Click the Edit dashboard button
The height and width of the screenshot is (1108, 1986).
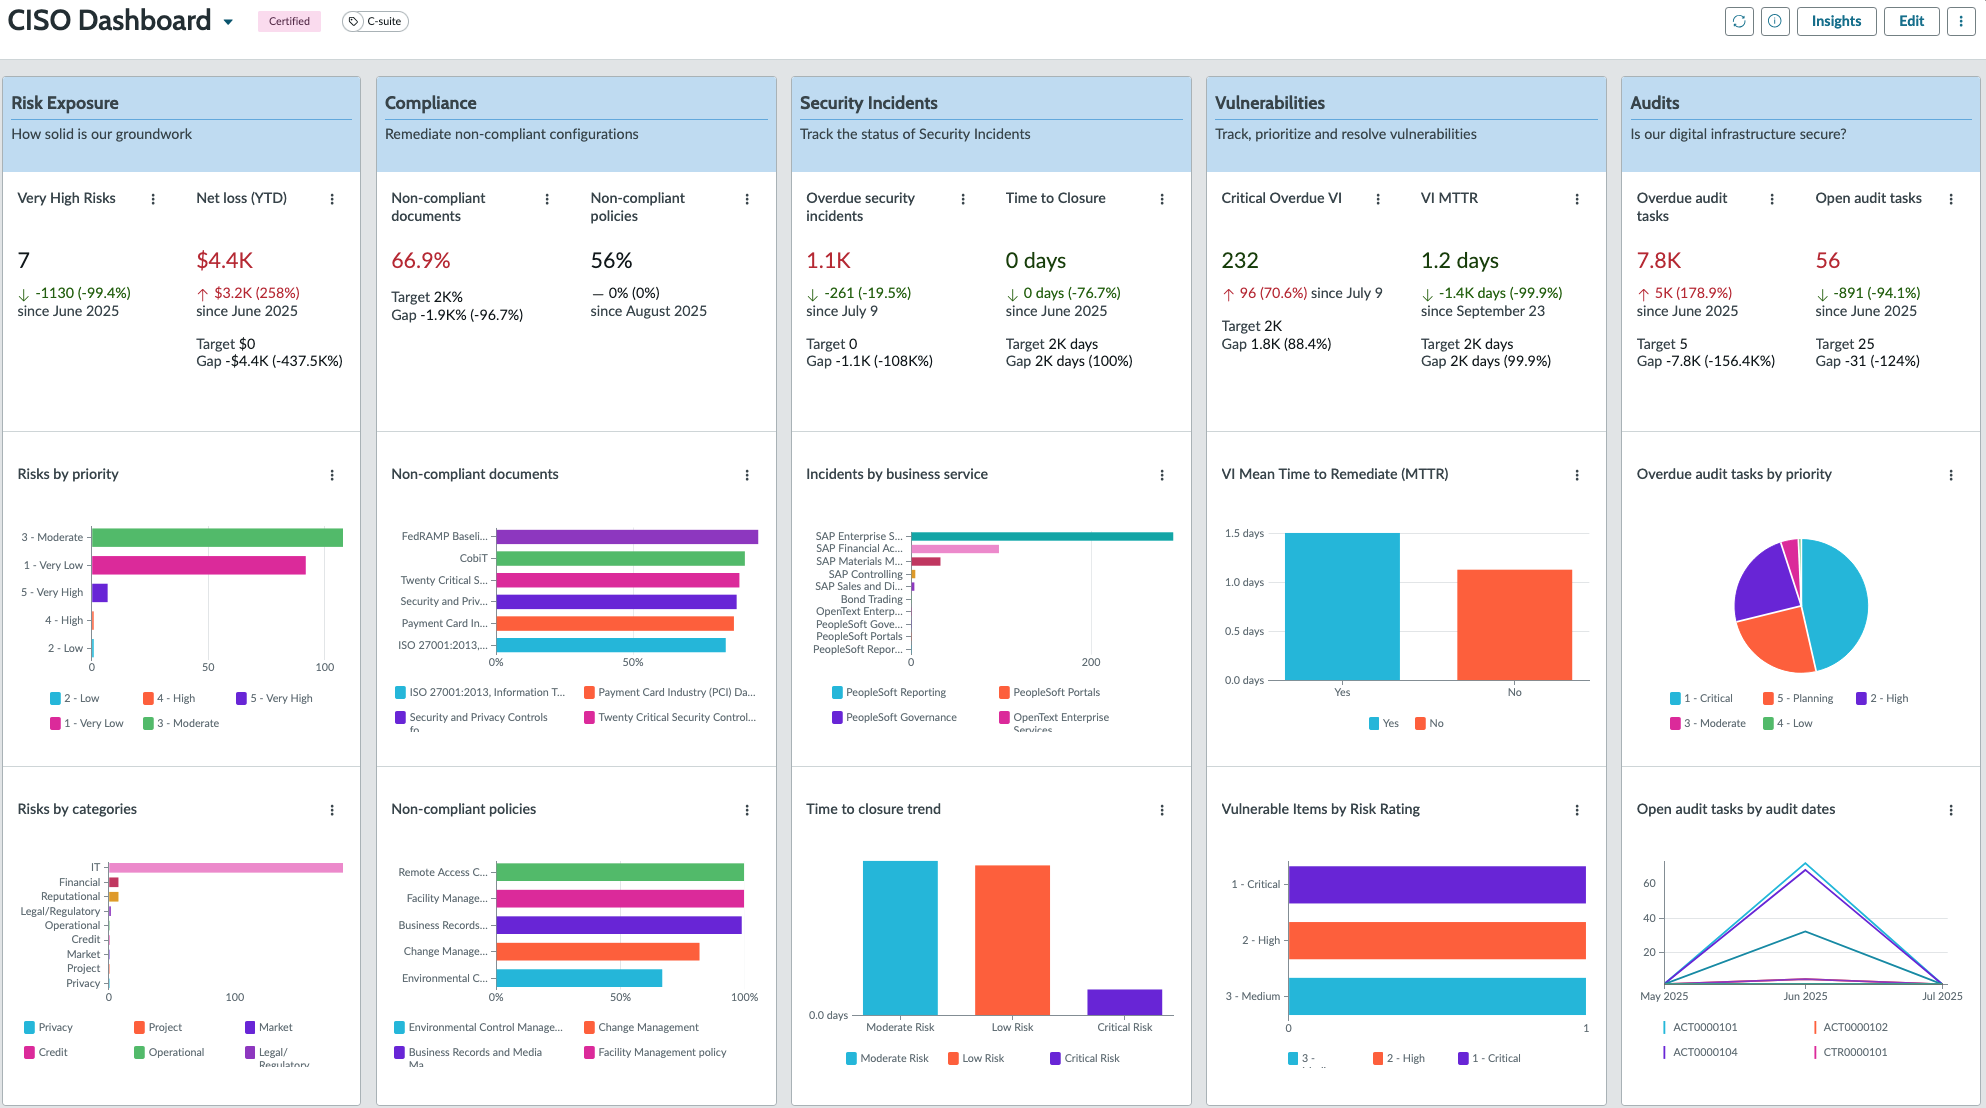click(1911, 21)
